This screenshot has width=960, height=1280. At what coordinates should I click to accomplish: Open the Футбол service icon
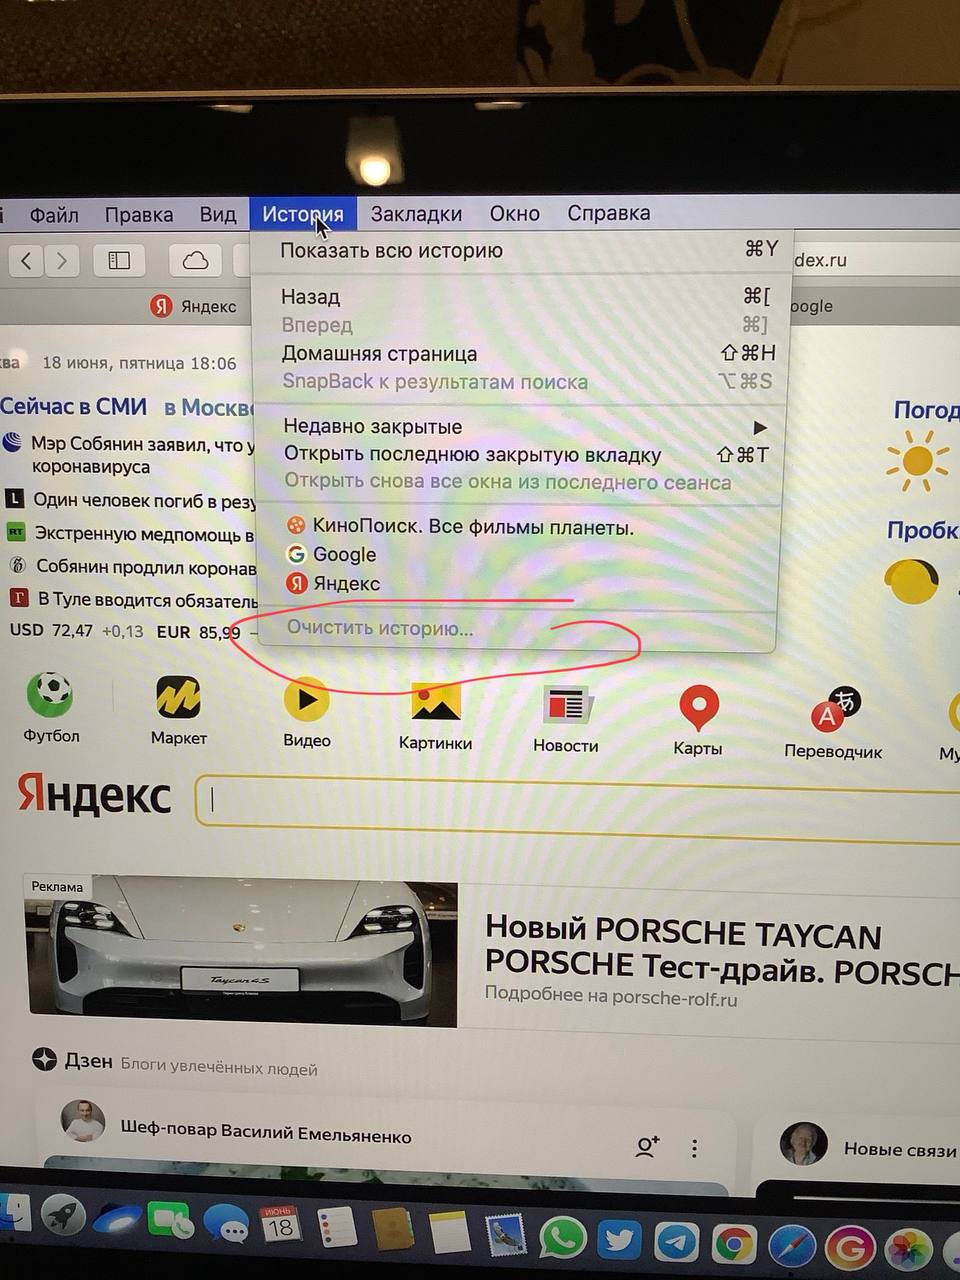point(50,694)
